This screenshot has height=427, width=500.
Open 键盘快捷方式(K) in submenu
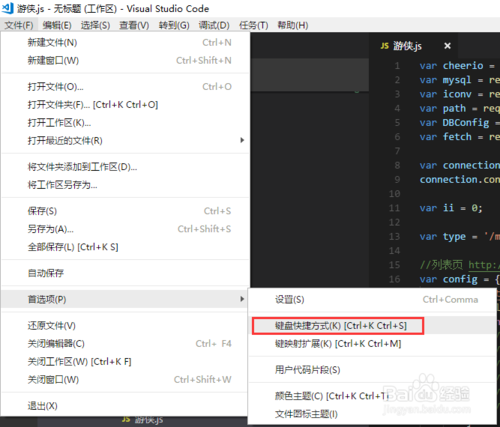pos(373,326)
